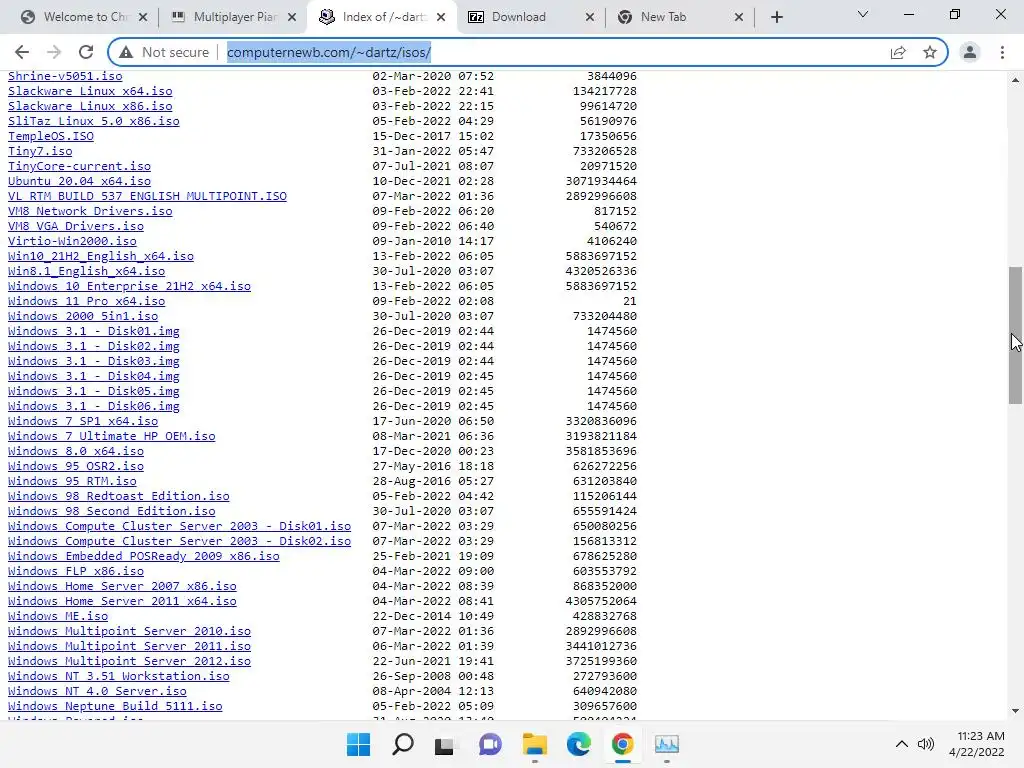Open the Not secure site info
1024x768 pixels.
click(164, 52)
